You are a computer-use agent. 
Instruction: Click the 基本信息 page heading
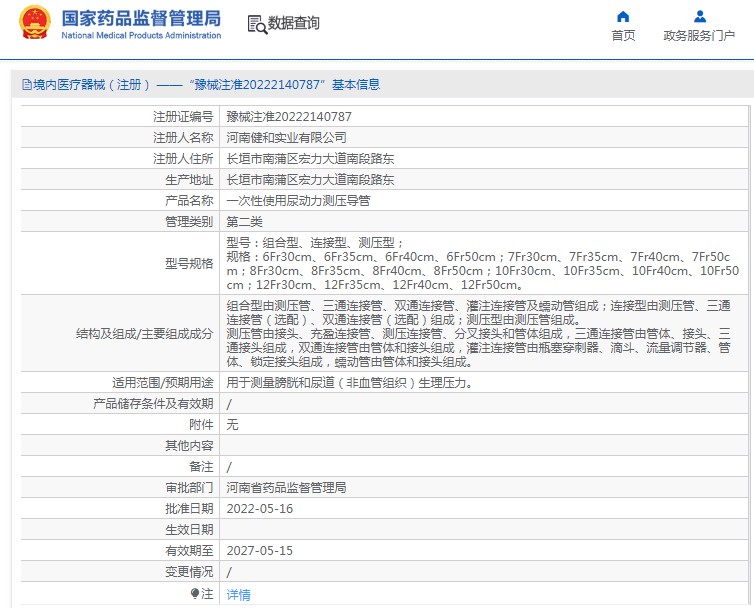click(356, 85)
